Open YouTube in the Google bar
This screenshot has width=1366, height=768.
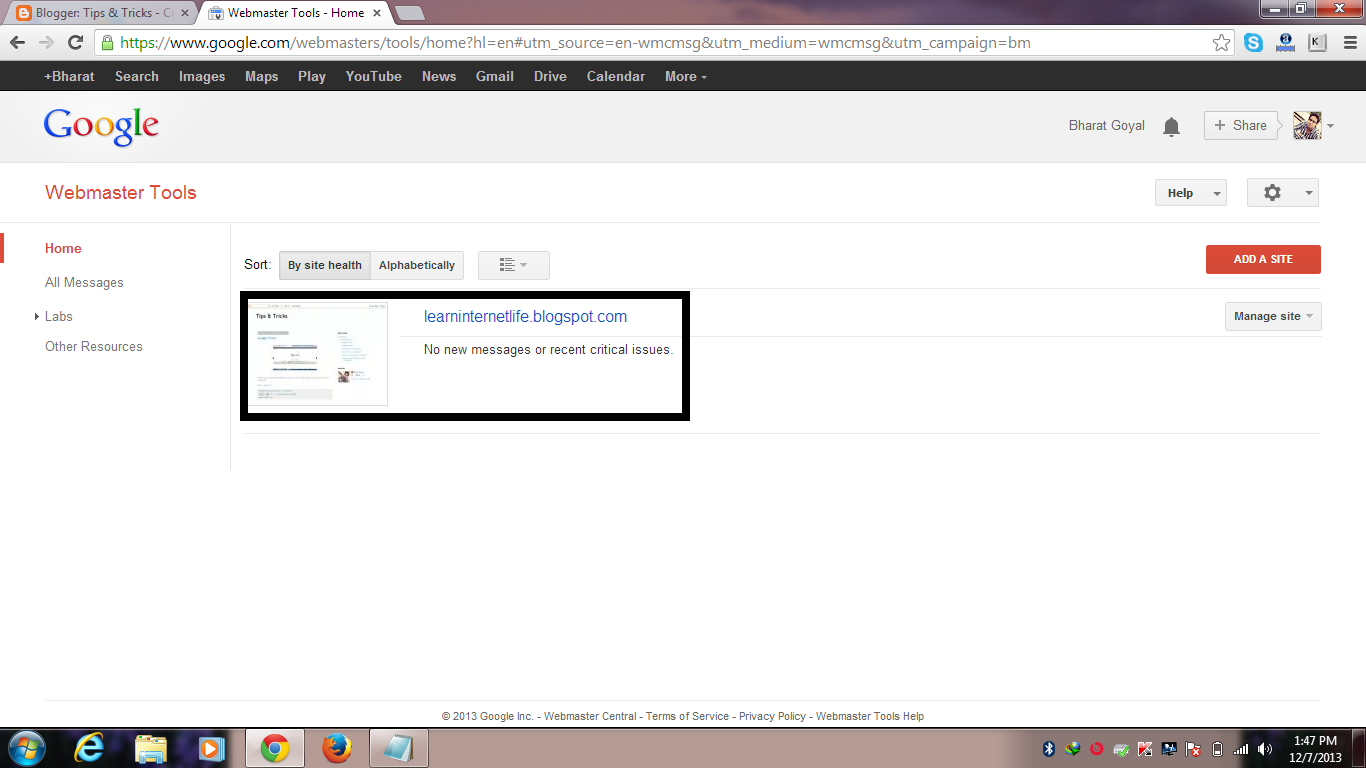click(x=374, y=76)
